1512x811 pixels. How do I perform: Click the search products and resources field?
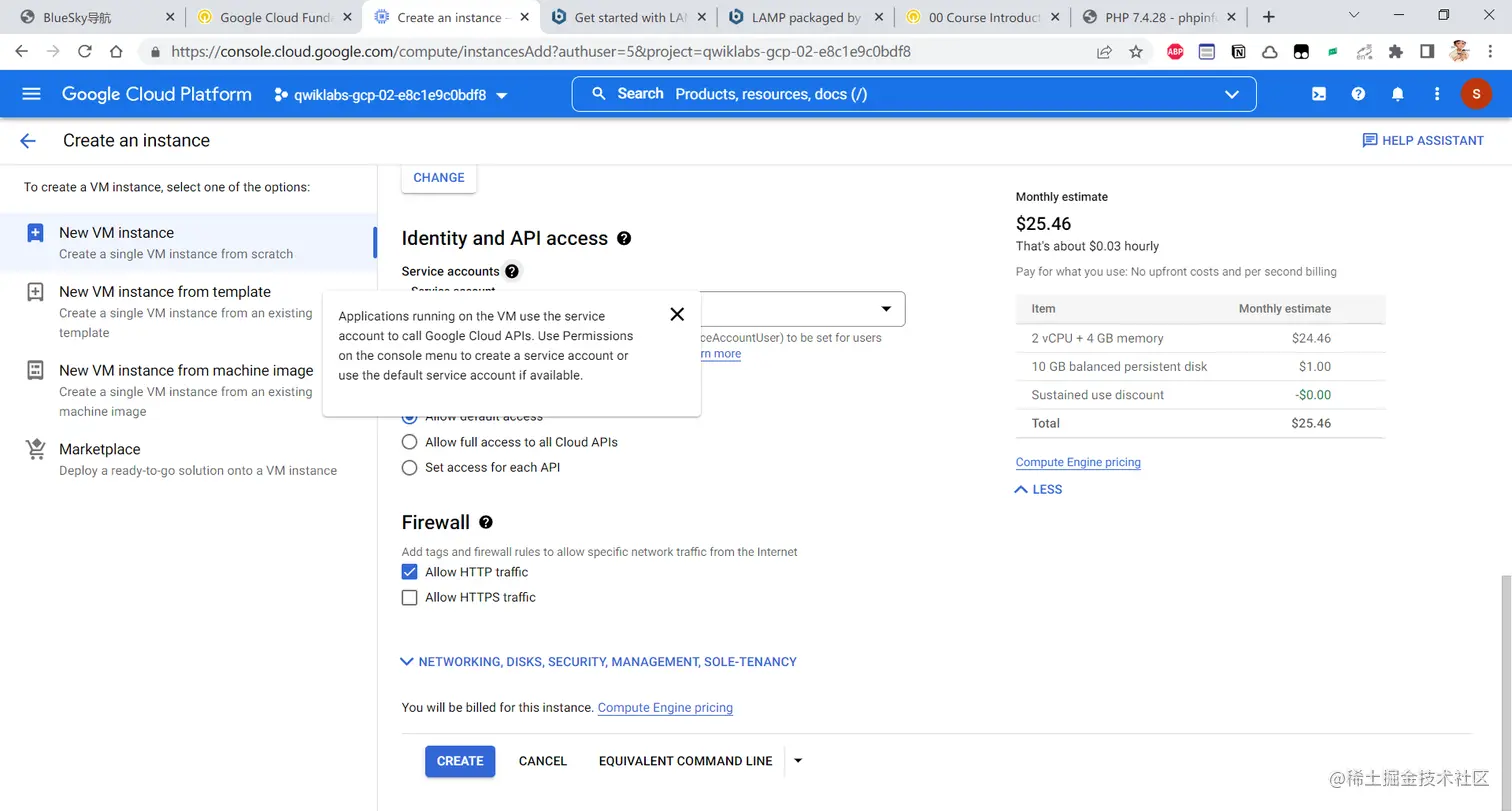pos(914,94)
